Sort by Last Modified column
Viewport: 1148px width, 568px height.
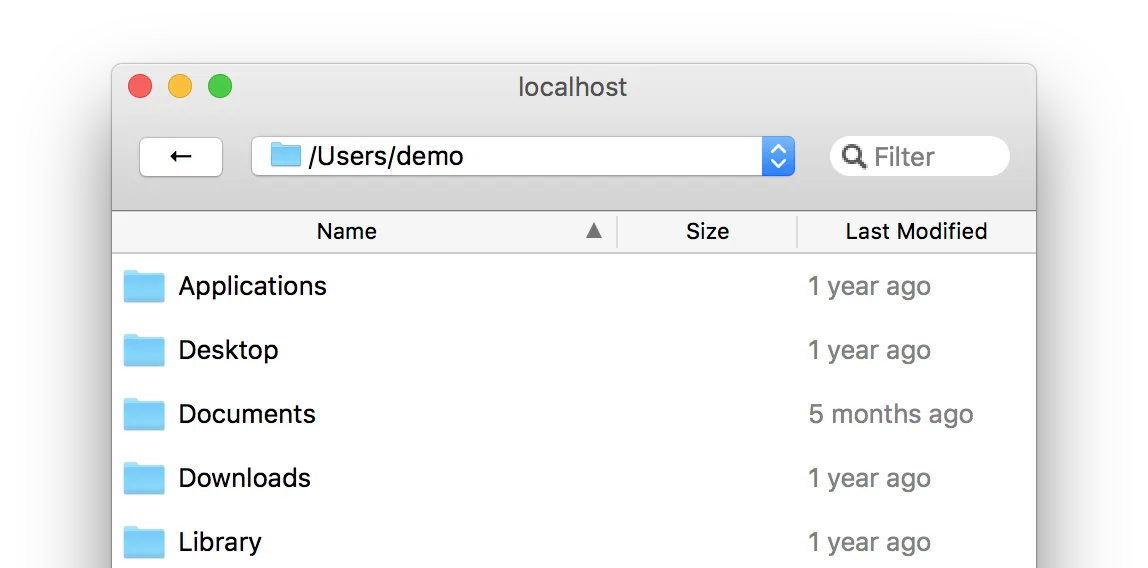tap(916, 232)
